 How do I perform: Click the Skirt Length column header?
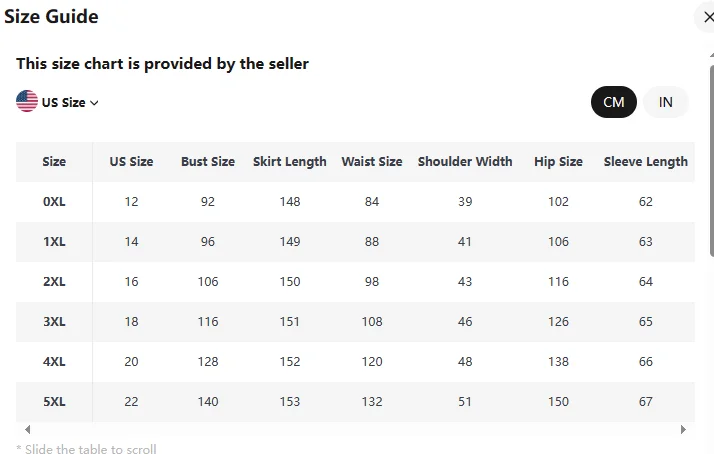[290, 161]
